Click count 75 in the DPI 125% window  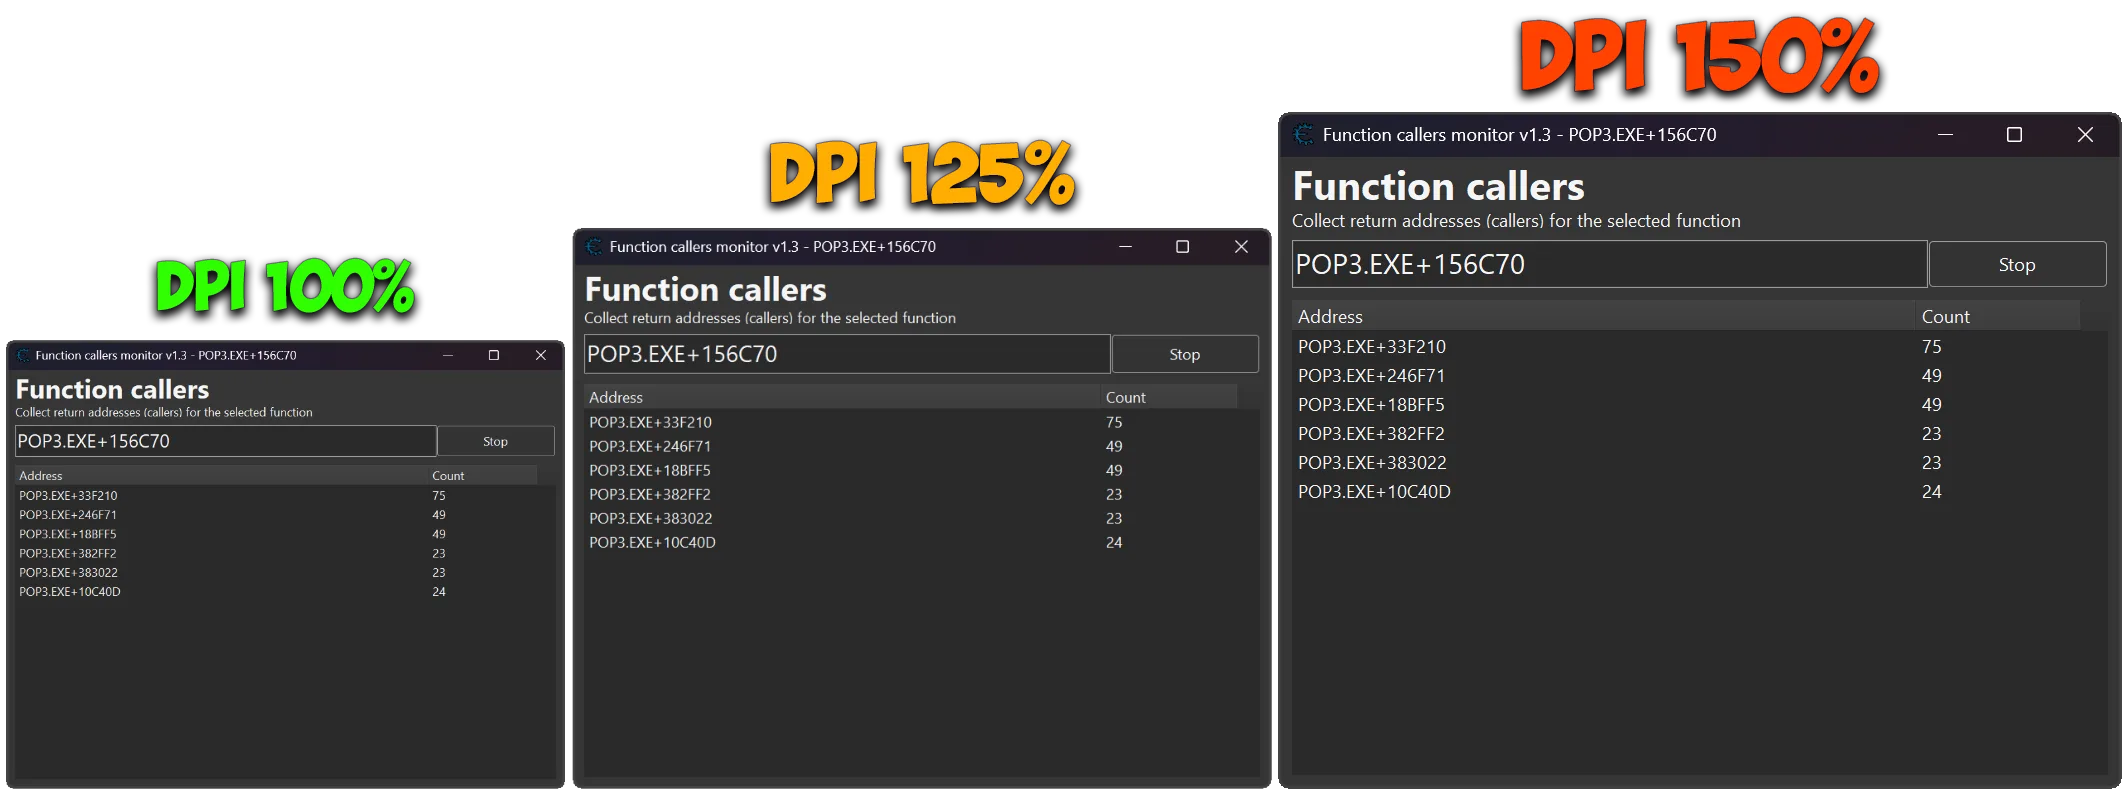[1114, 422]
